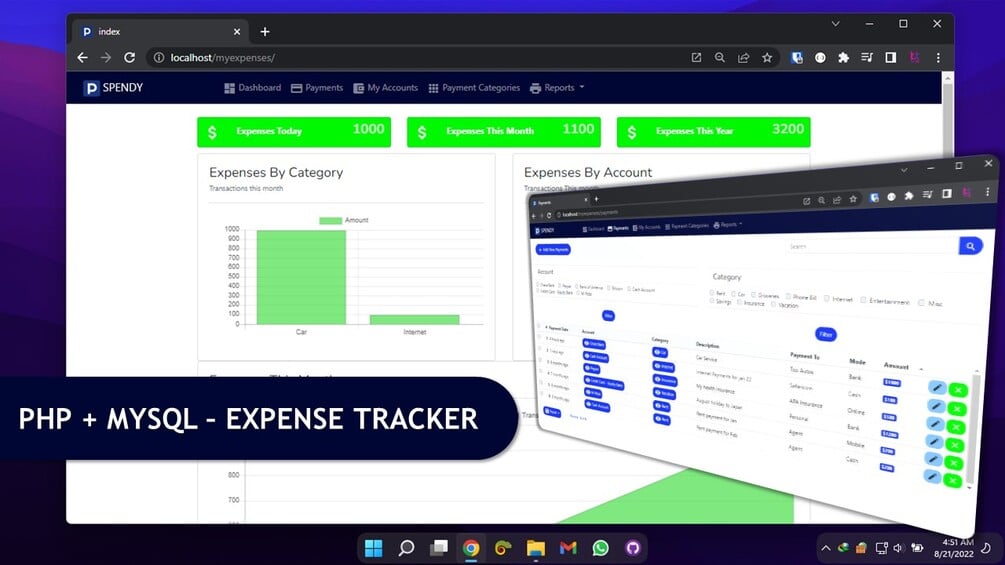1005x565 pixels.
Task: Open File Explorer from the taskbar
Action: point(536,548)
